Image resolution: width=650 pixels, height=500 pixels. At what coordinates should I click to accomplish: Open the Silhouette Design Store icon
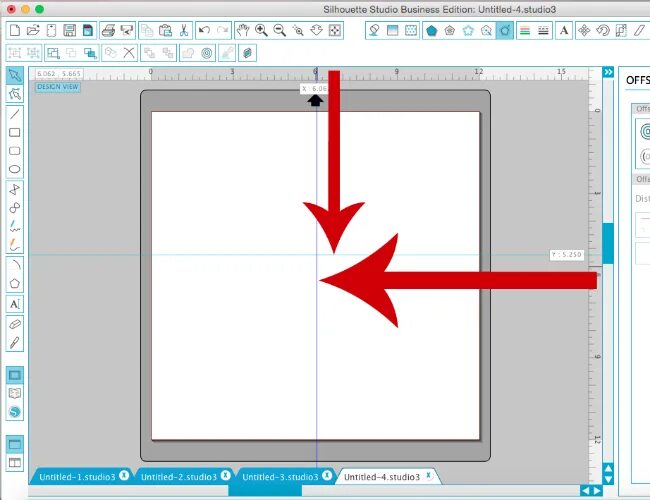(x=15, y=412)
